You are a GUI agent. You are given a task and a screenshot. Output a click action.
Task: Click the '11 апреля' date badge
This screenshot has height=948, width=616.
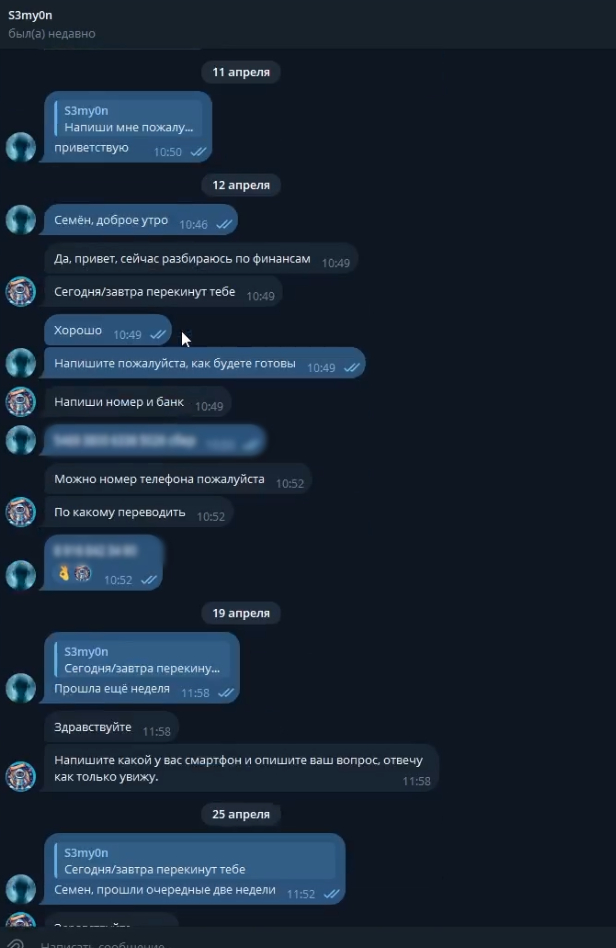click(x=241, y=72)
